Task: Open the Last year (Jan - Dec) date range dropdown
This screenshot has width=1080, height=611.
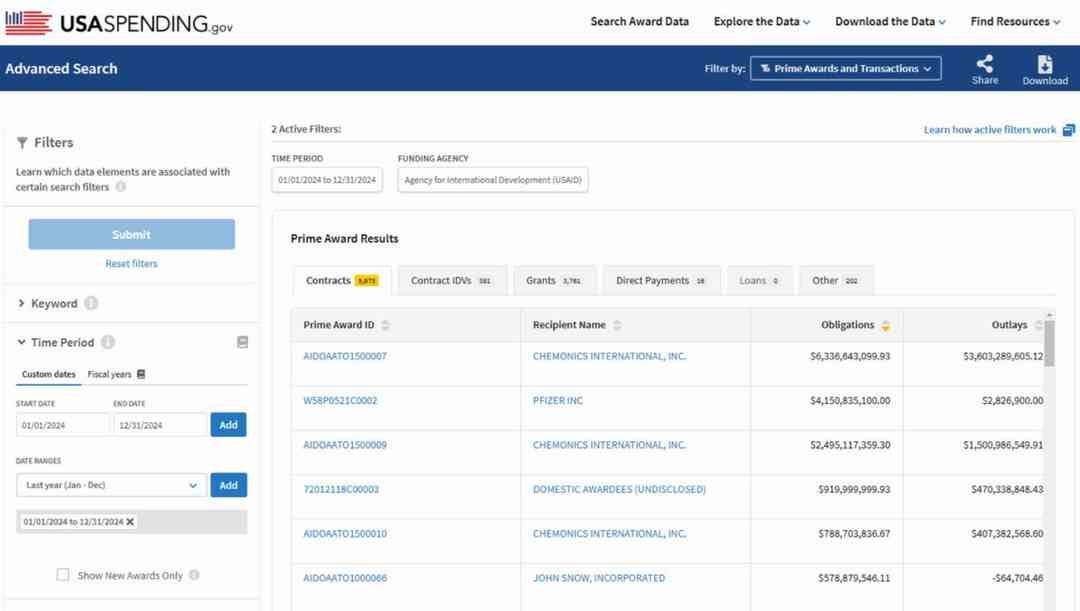Action: tap(112, 485)
